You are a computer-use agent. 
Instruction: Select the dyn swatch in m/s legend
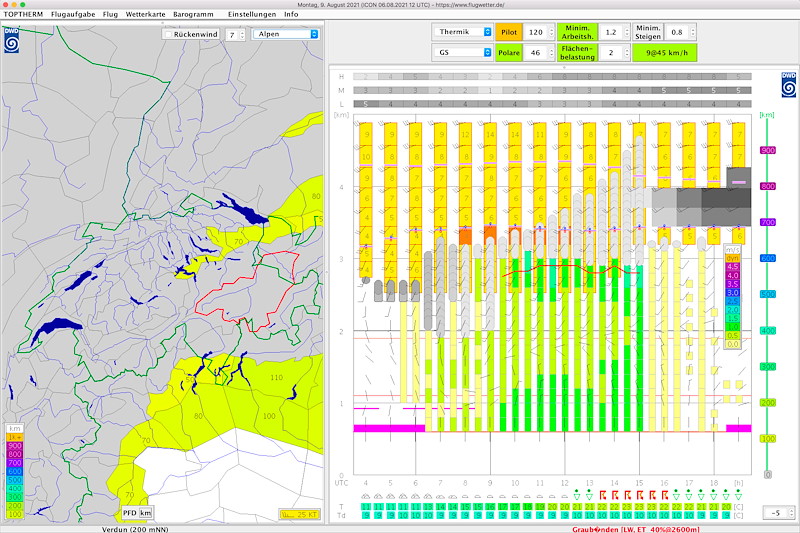click(x=733, y=258)
